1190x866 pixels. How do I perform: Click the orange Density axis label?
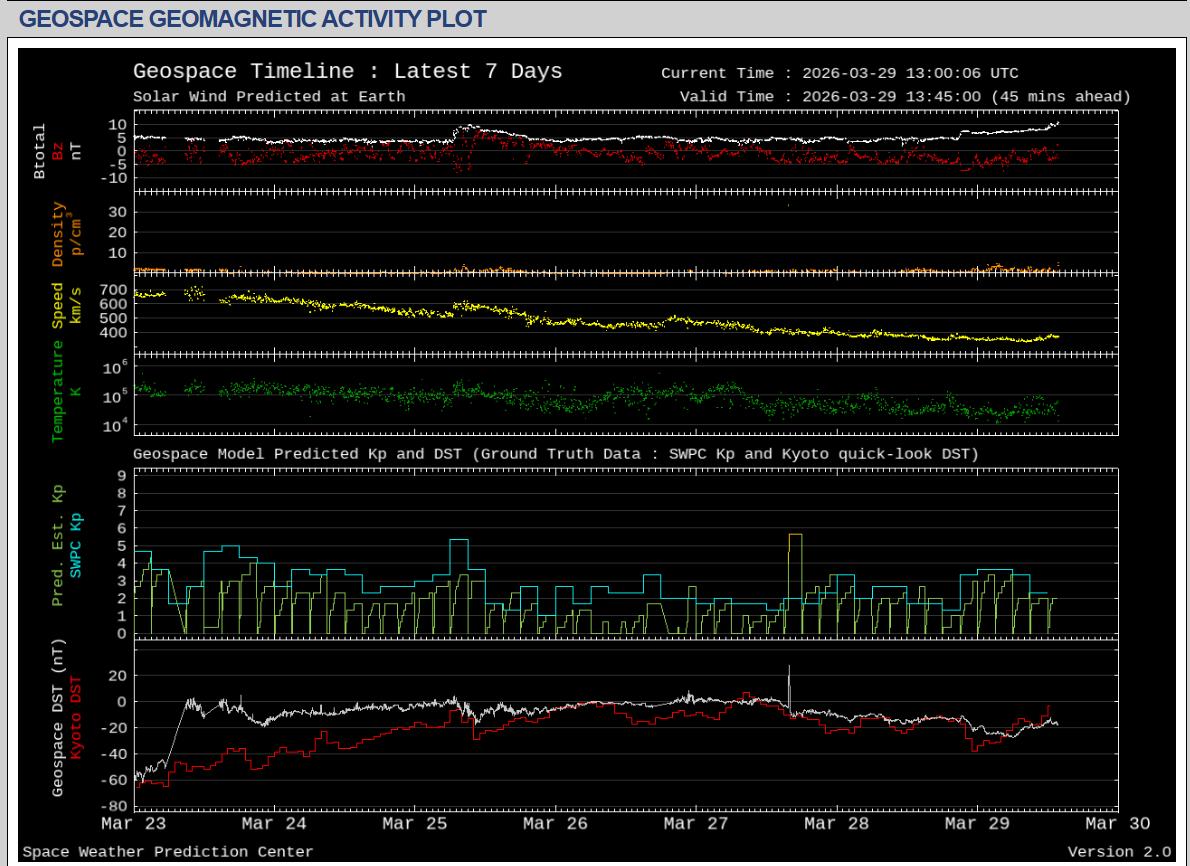[58, 234]
